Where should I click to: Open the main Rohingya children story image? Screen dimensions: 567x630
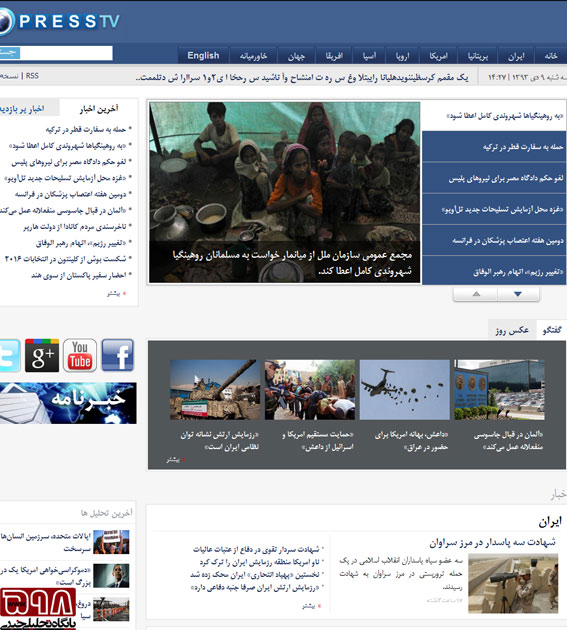[x=285, y=192]
